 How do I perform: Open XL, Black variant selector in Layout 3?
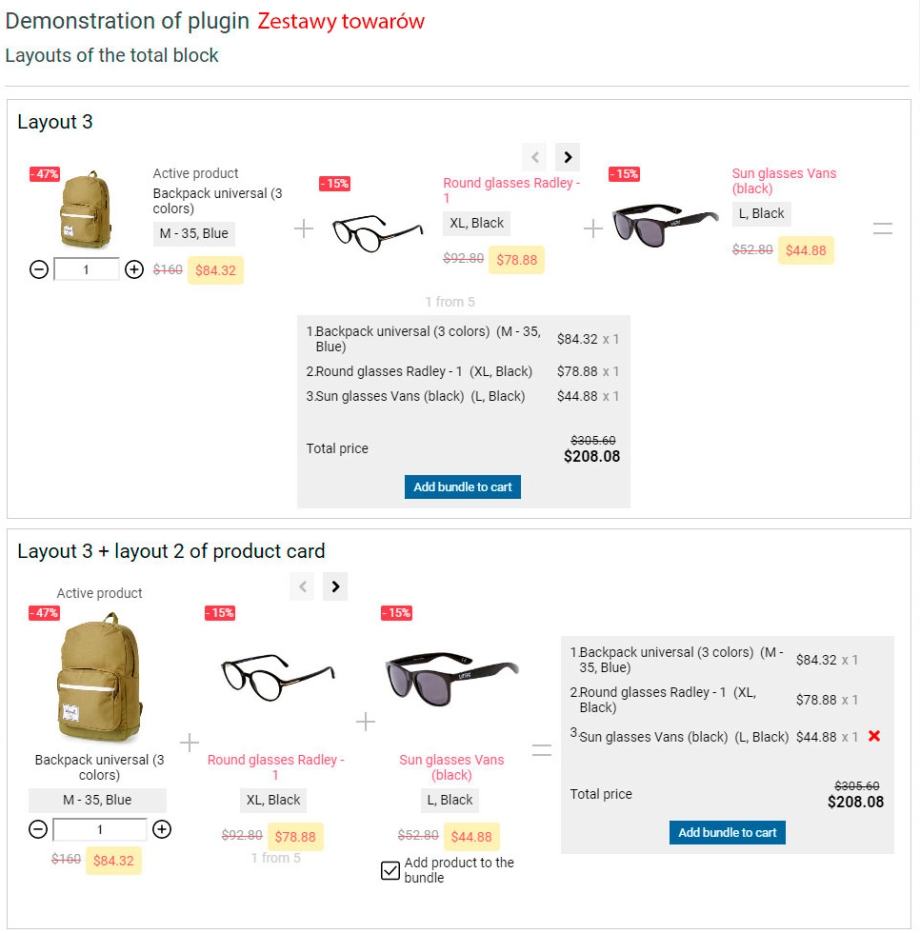tap(477, 223)
